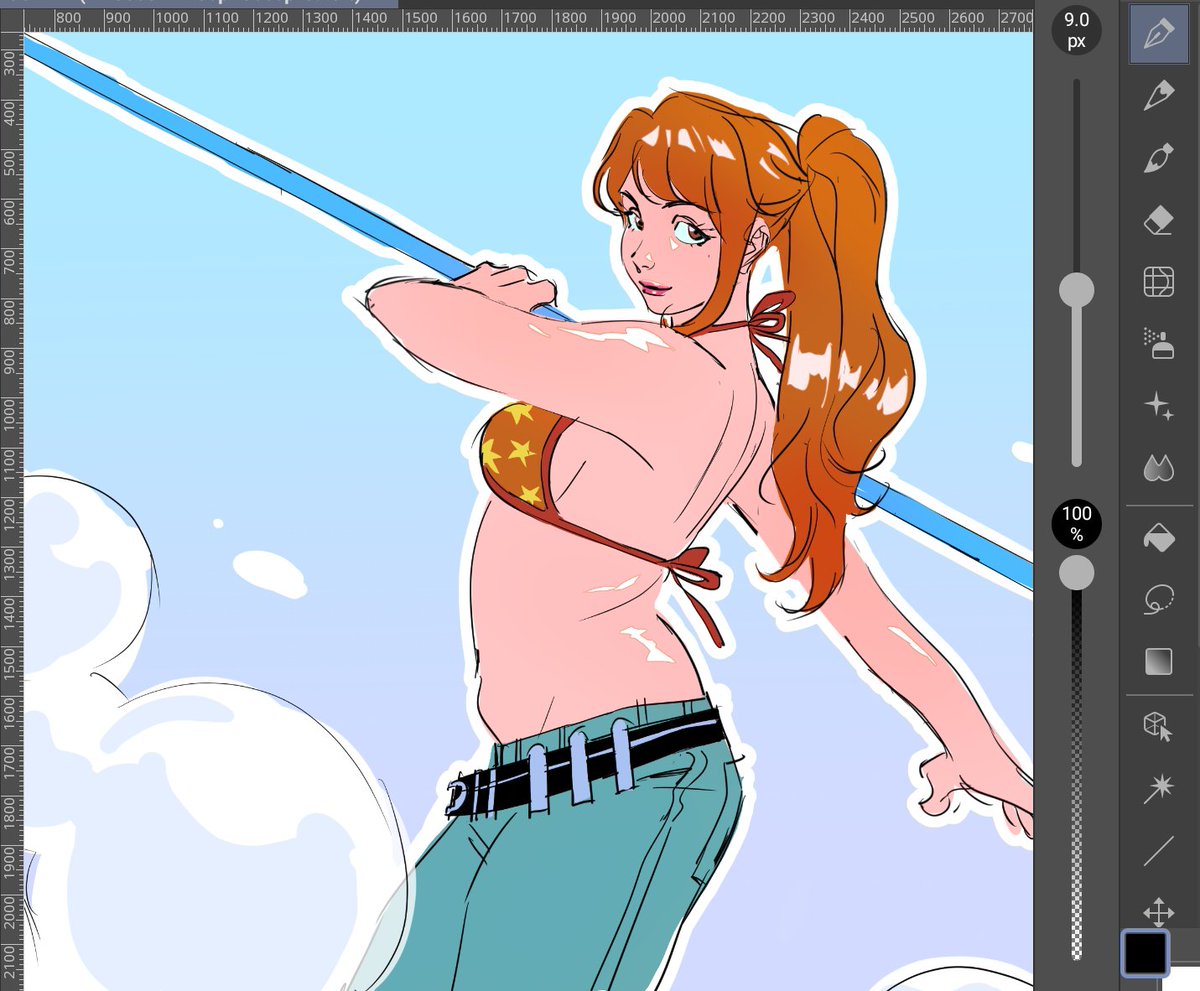Select the Pencil tool

[1158, 95]
